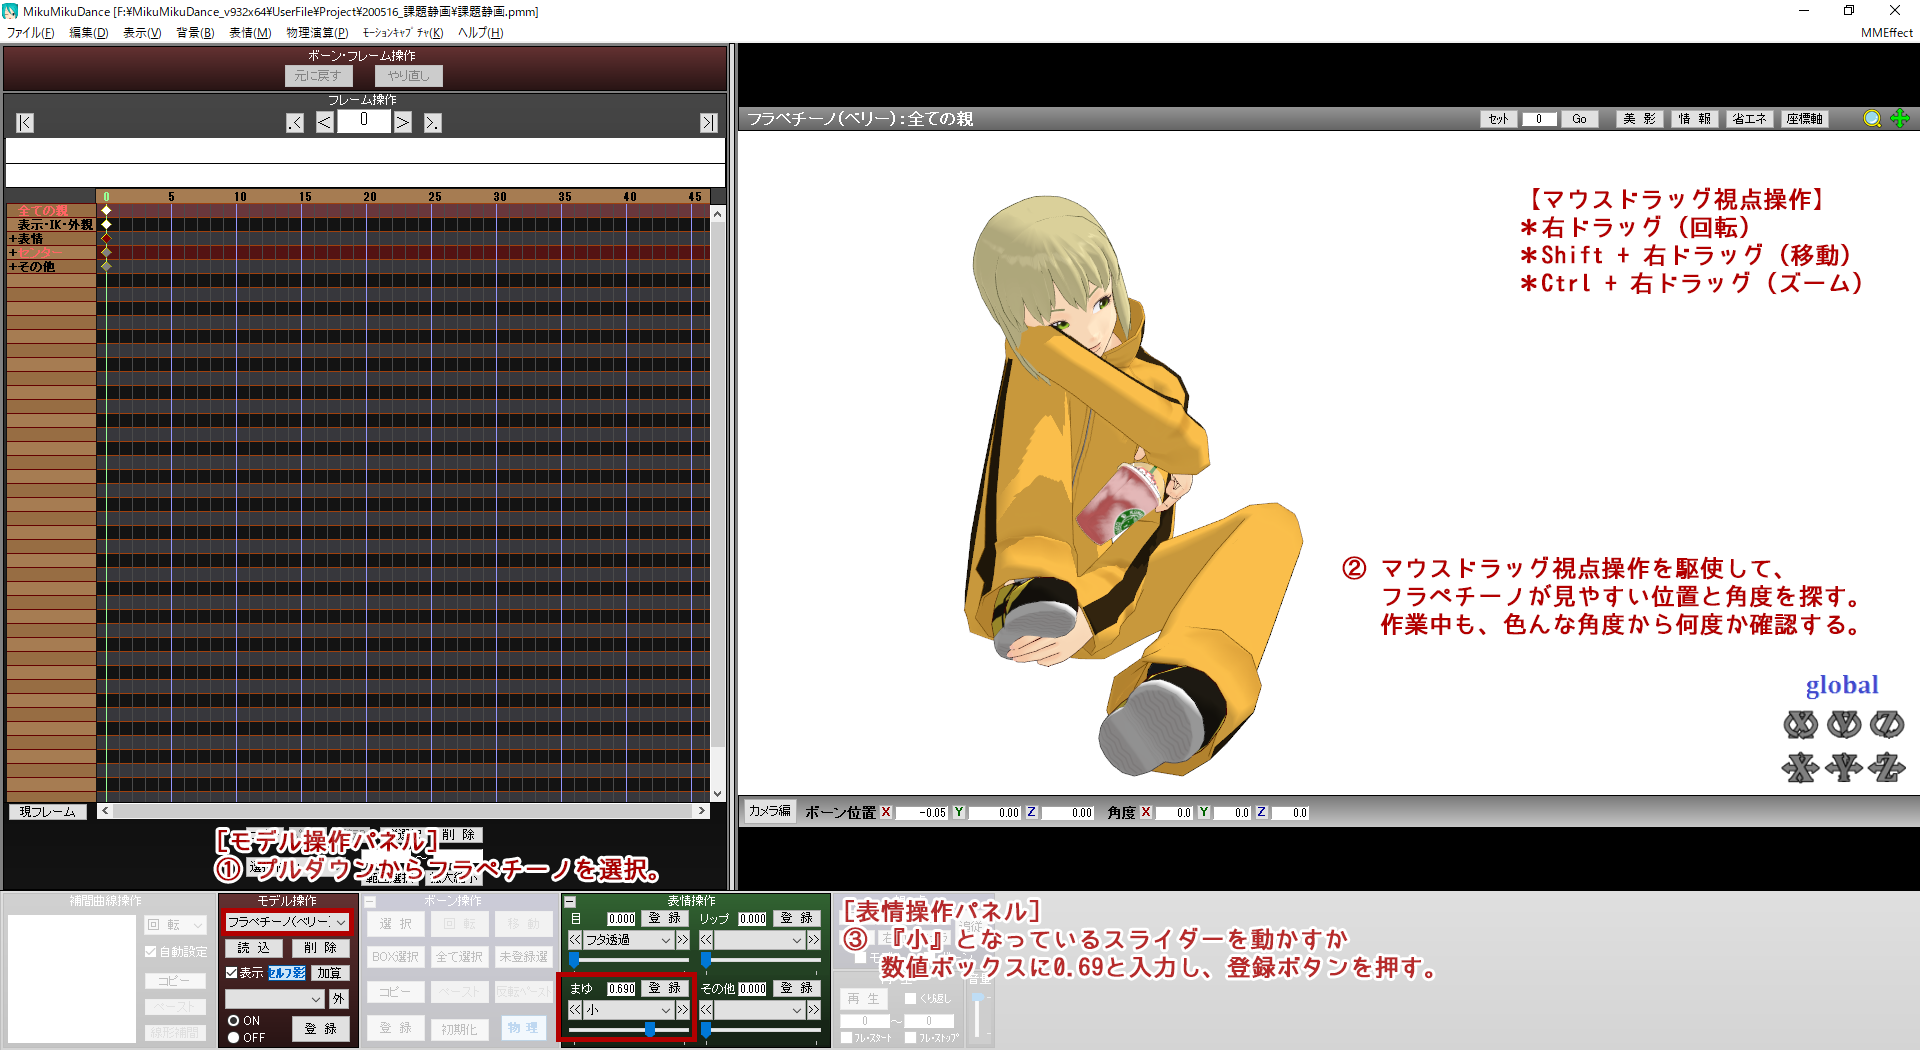
Task: Open the model selection dropdown
Action: click(x=341, y=922)
